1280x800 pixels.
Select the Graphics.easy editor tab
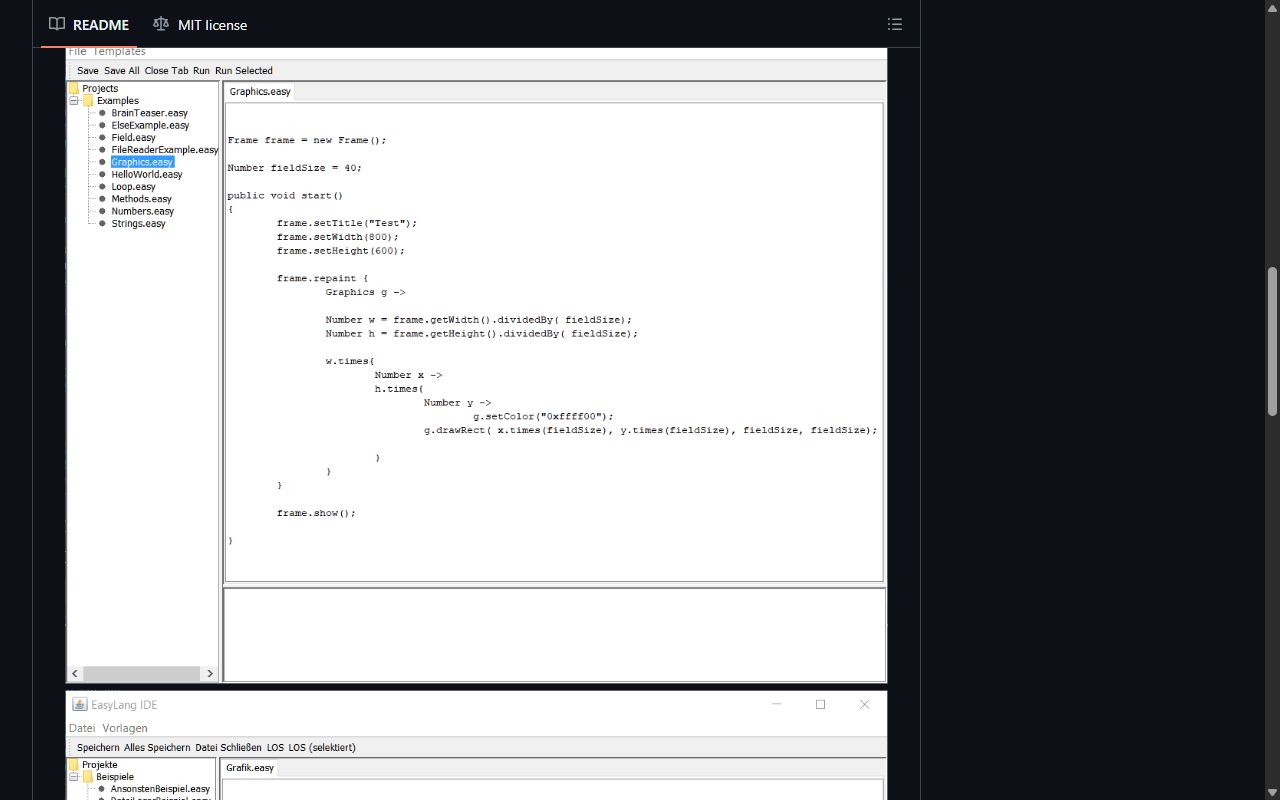(260, 91)
